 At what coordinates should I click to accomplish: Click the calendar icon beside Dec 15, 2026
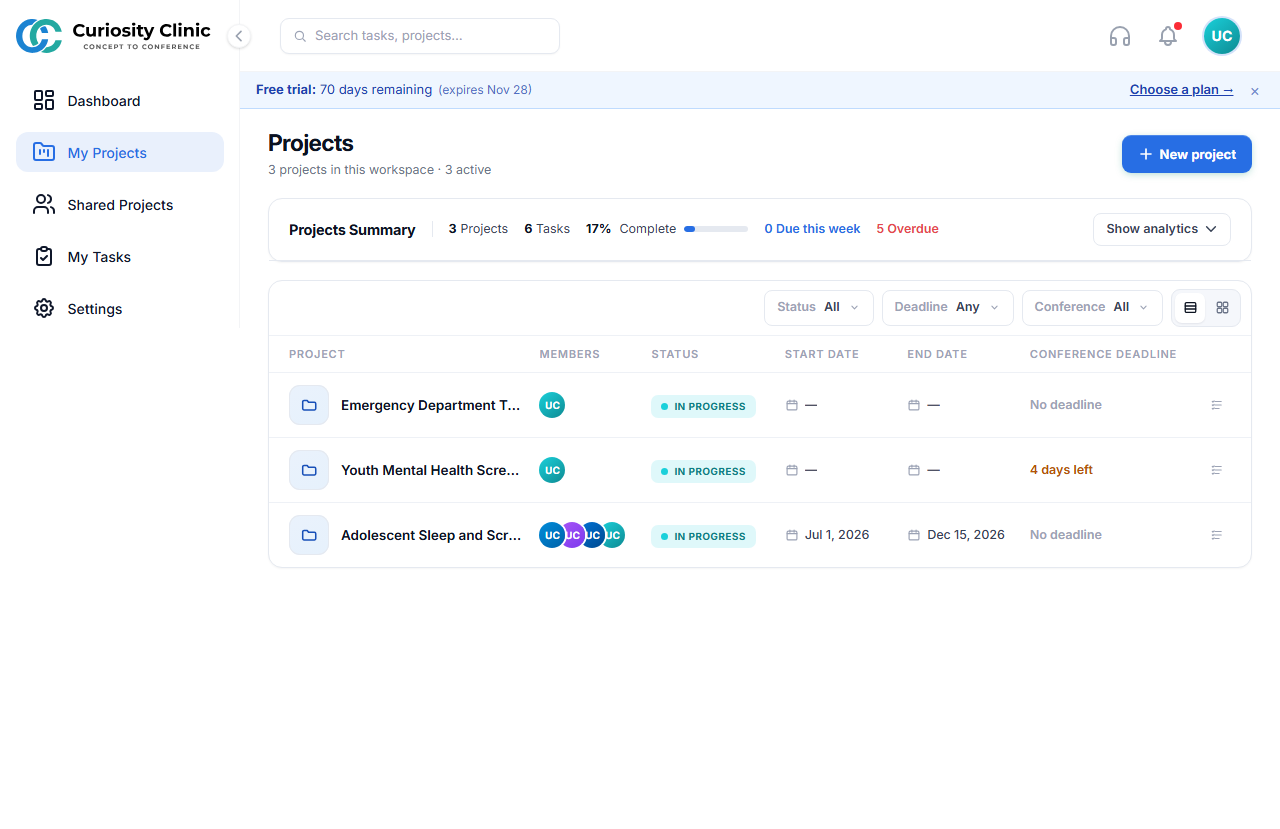pyautogui.click(x=914, y=535)
